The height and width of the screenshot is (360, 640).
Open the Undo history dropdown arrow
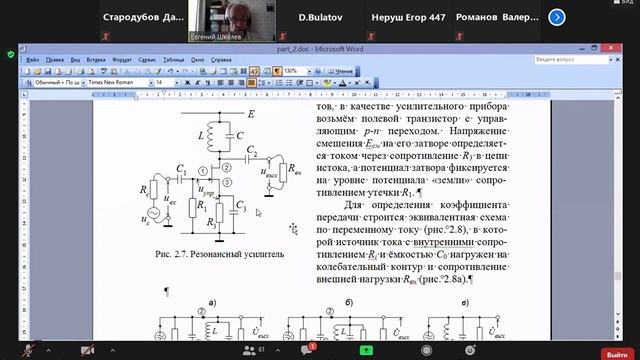(178, 71)
